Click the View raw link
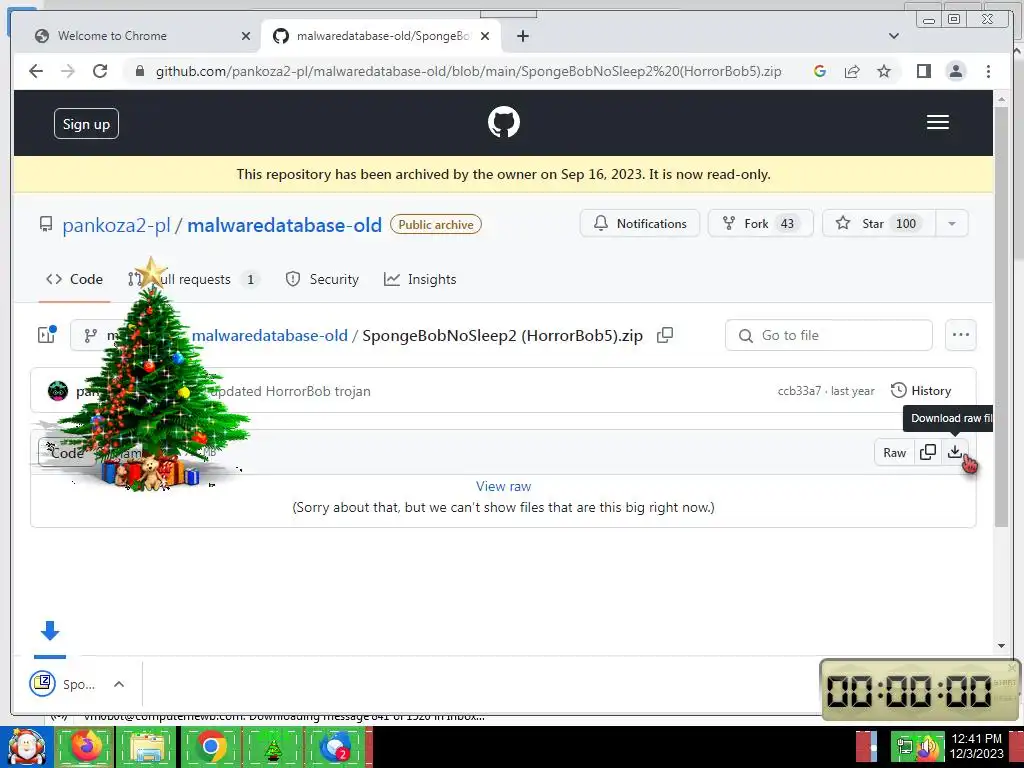This screenshot has width=1024, height=768. pos(504,486)
